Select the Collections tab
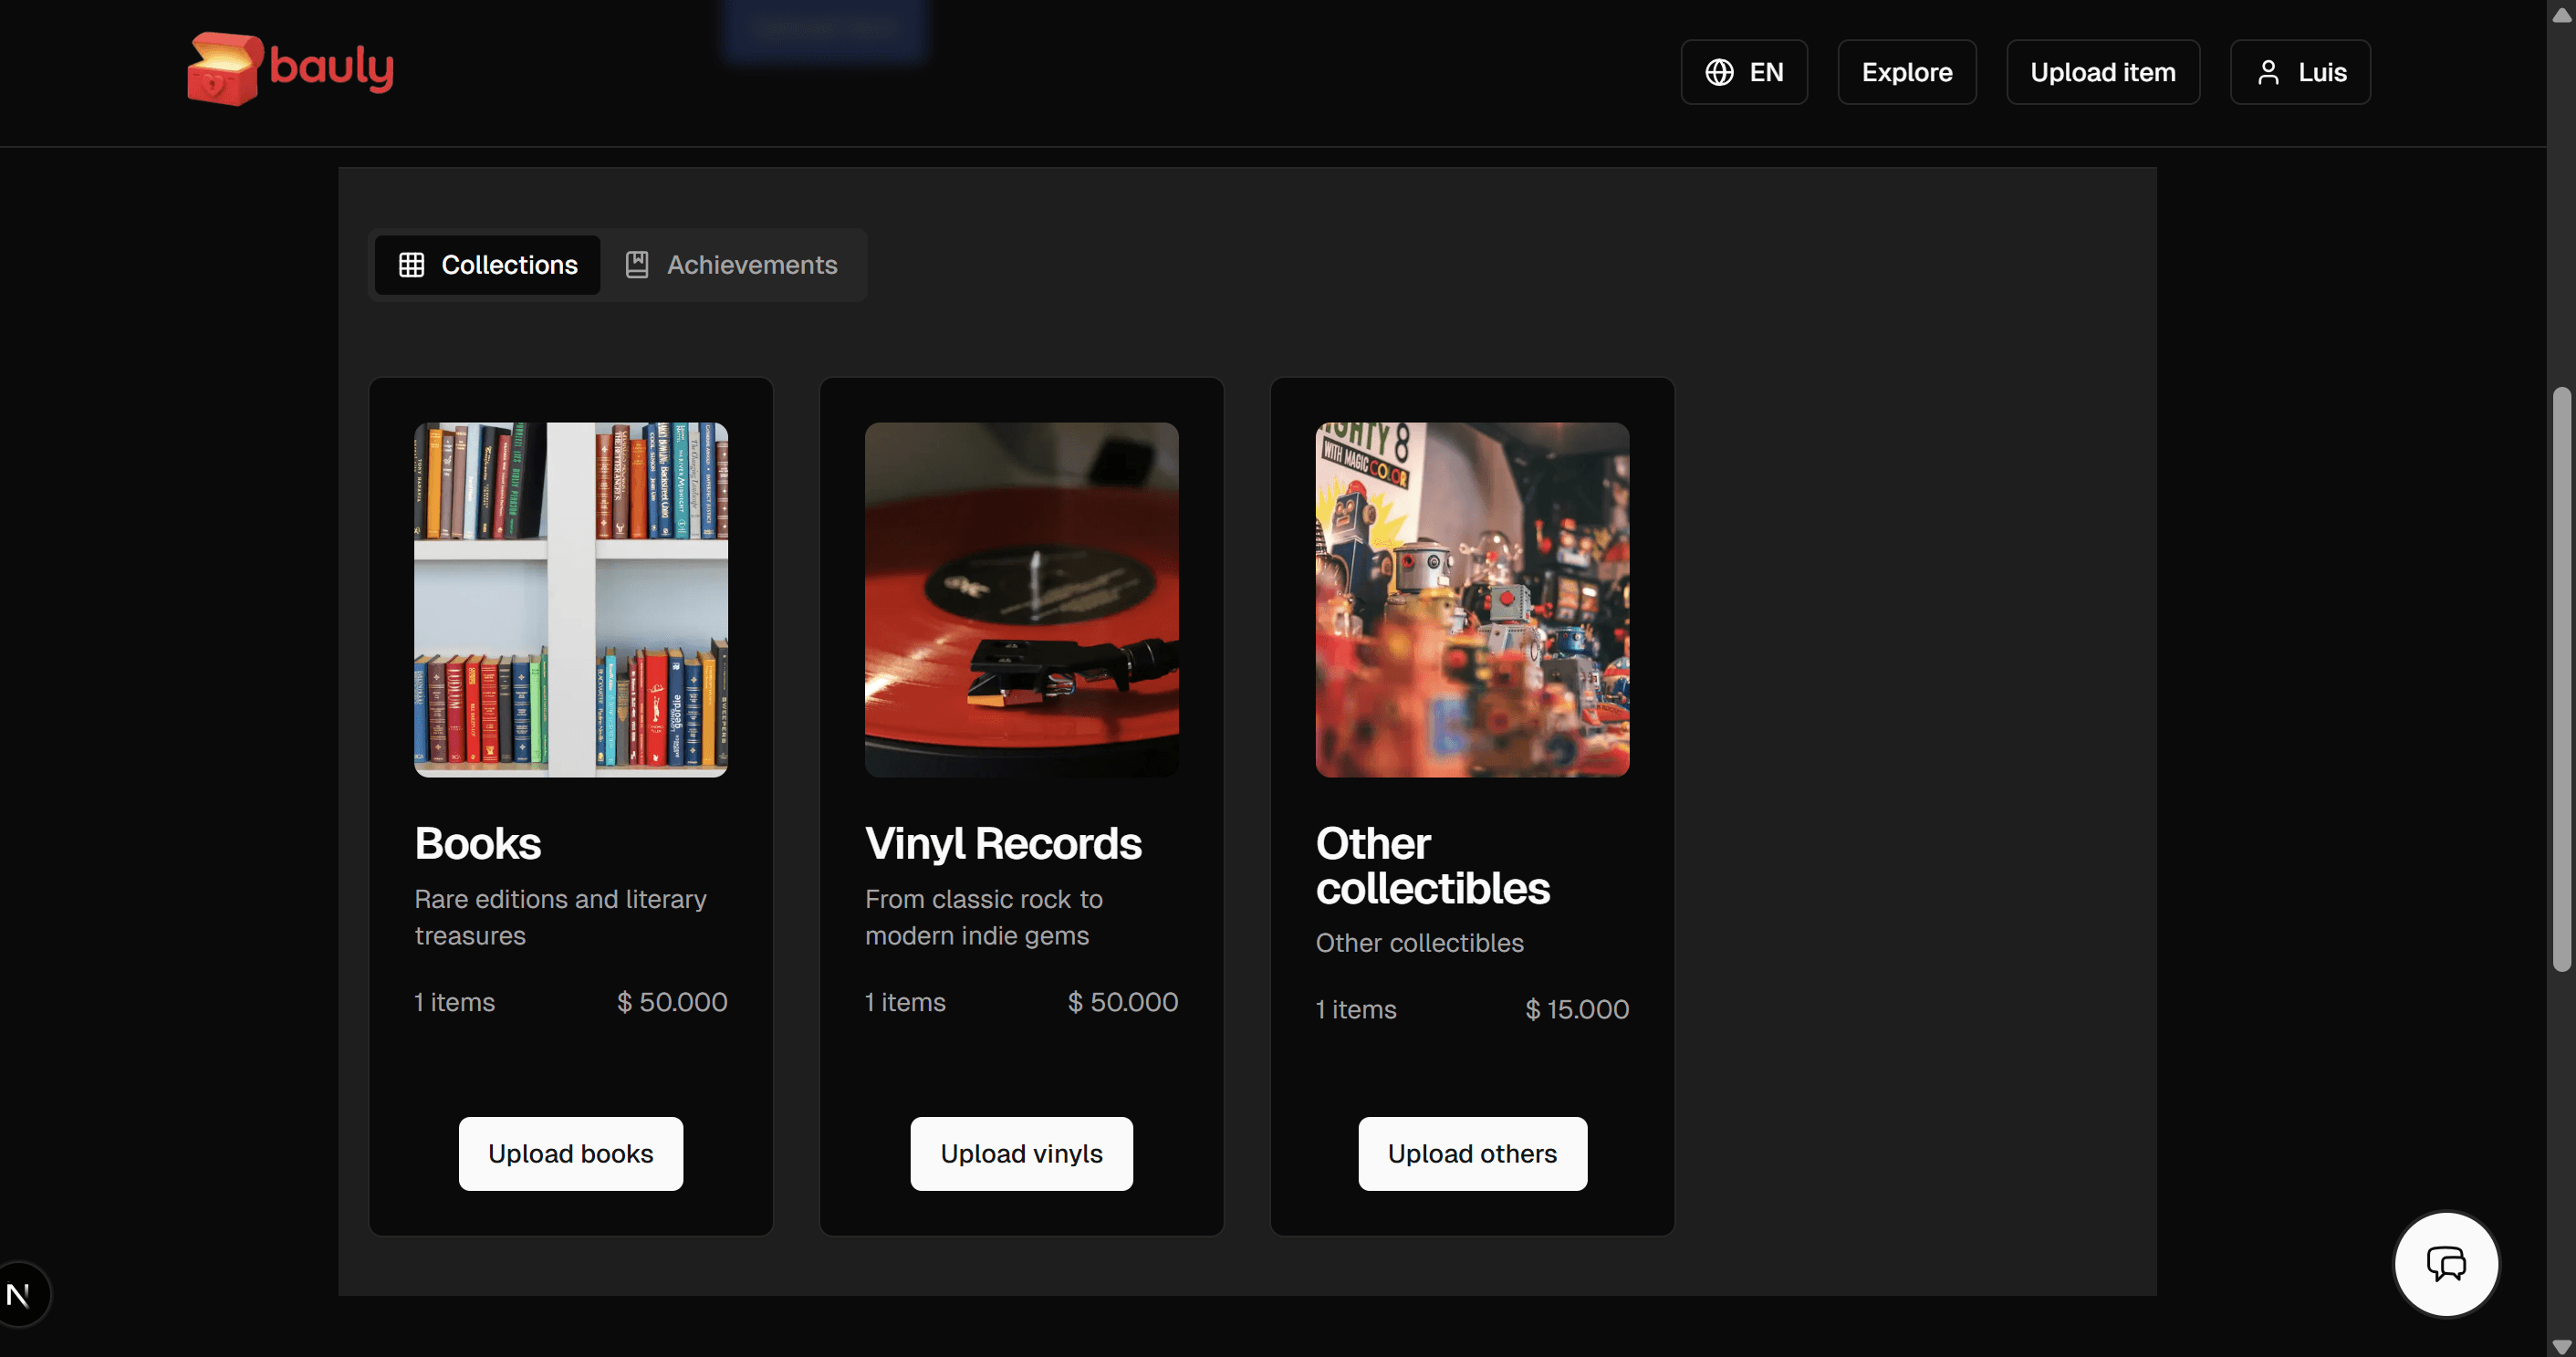Screen dimensions: 2576x1357 [x=488, y=265]
